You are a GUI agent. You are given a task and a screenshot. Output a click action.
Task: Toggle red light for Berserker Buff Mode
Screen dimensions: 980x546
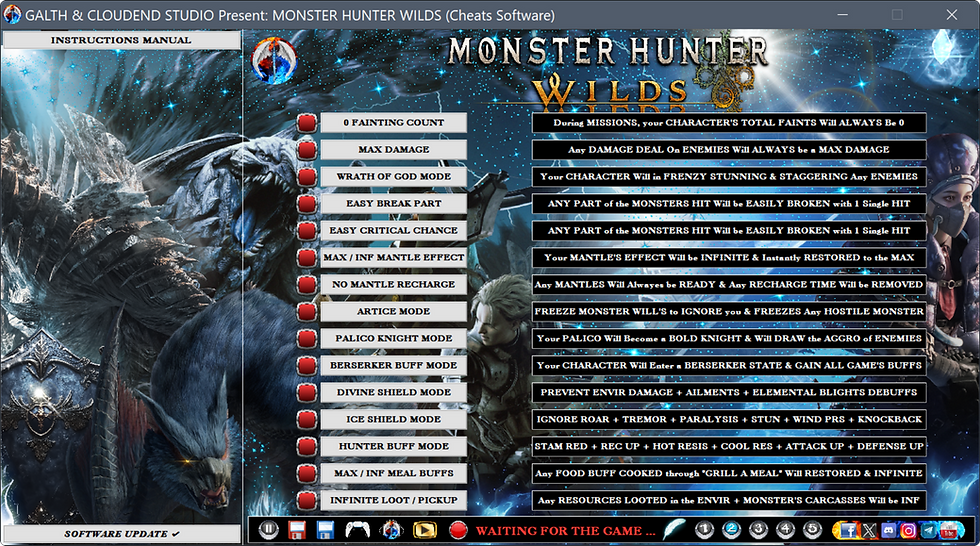tap(307, 365)
